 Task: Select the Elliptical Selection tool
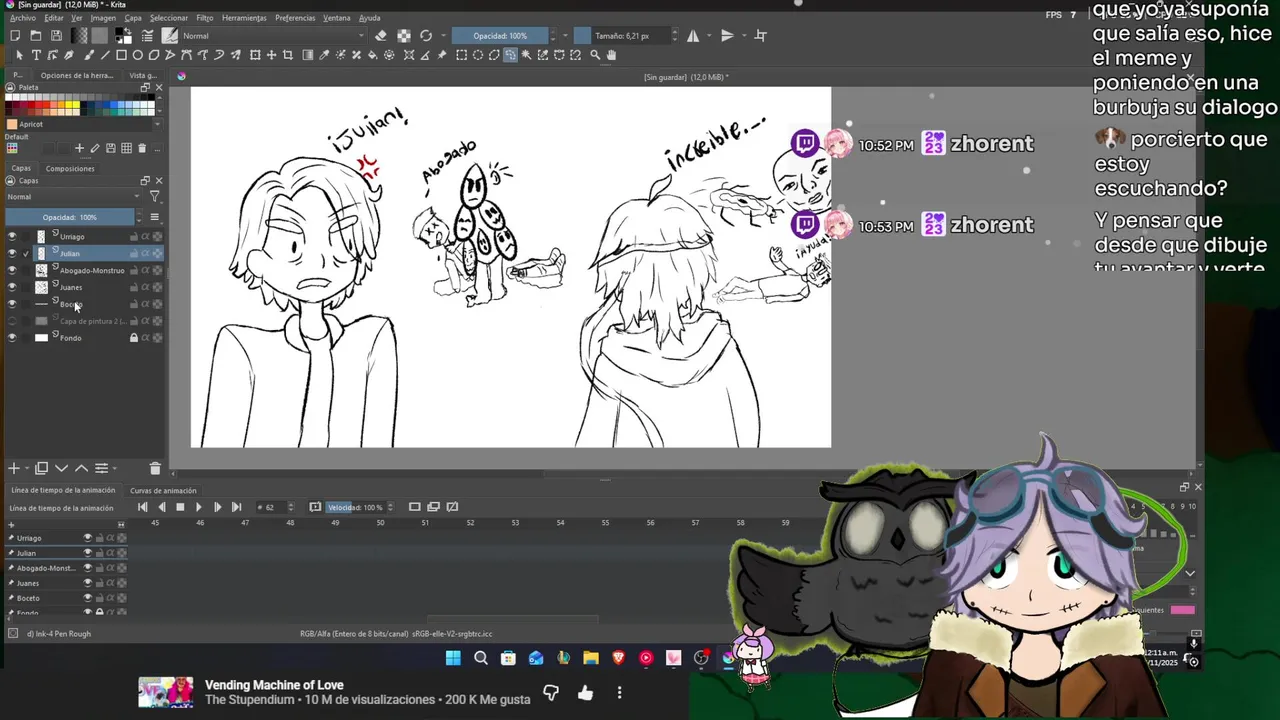(478, 55)
